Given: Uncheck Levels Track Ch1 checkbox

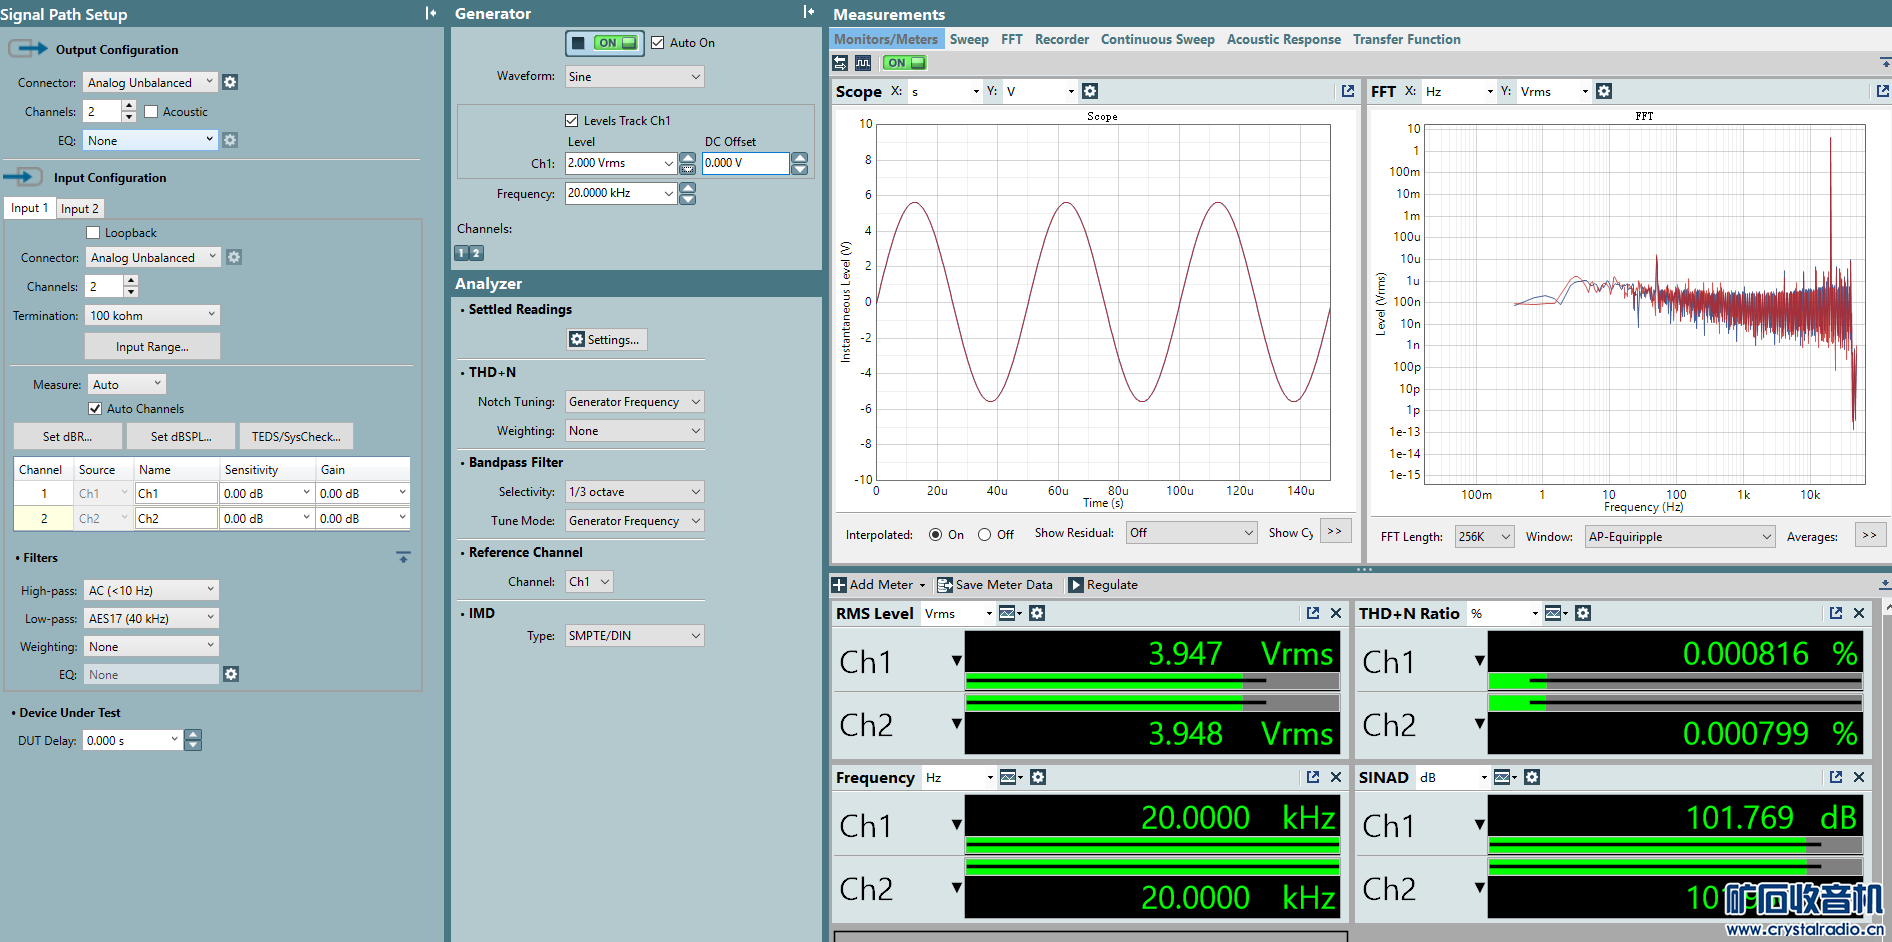Looking at the screenshot, I should click(572, 121).
